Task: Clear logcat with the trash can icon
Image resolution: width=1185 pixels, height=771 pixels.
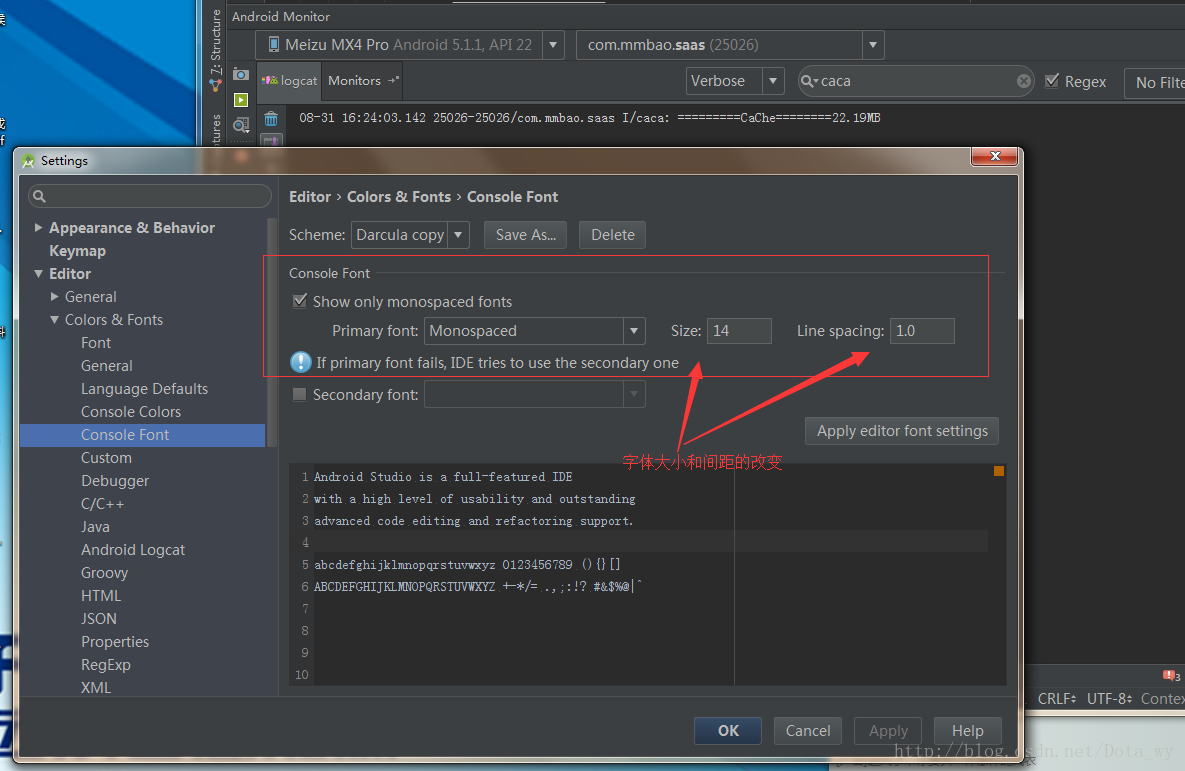Action: (x=271, y=119)
